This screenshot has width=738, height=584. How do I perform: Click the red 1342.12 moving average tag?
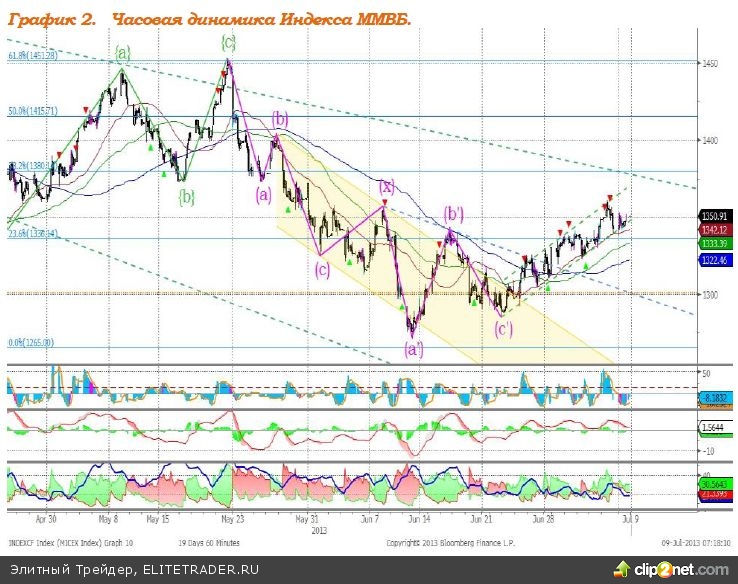click(x=715, y=230)
